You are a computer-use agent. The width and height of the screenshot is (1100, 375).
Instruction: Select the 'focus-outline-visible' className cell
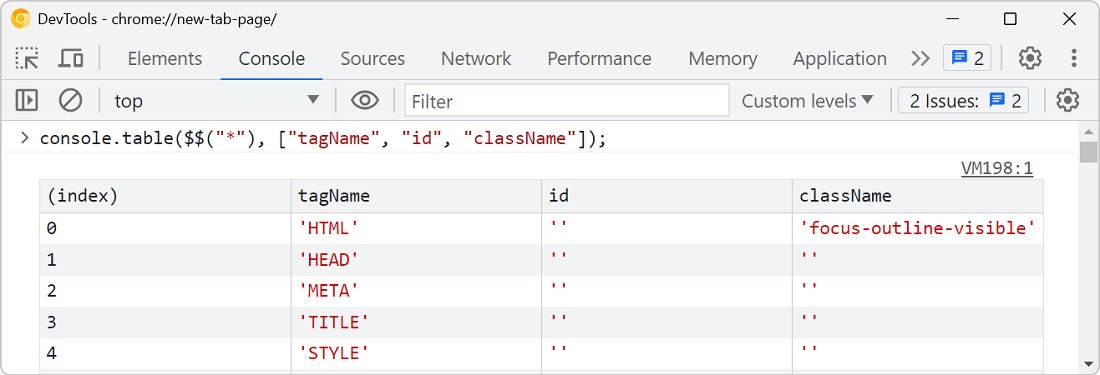(918, 229)
